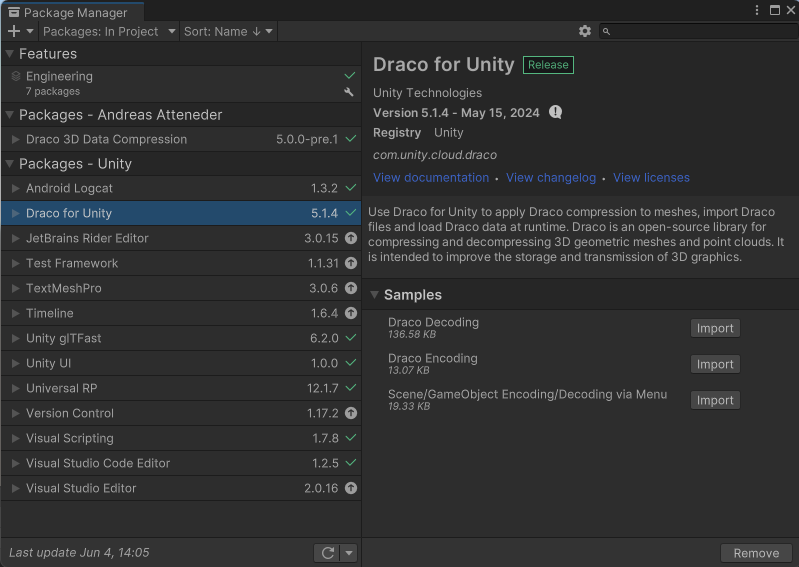This screenshot has width=799, height=567.
Task: Click the Package Manager tab icon
Action: point(14,12)
